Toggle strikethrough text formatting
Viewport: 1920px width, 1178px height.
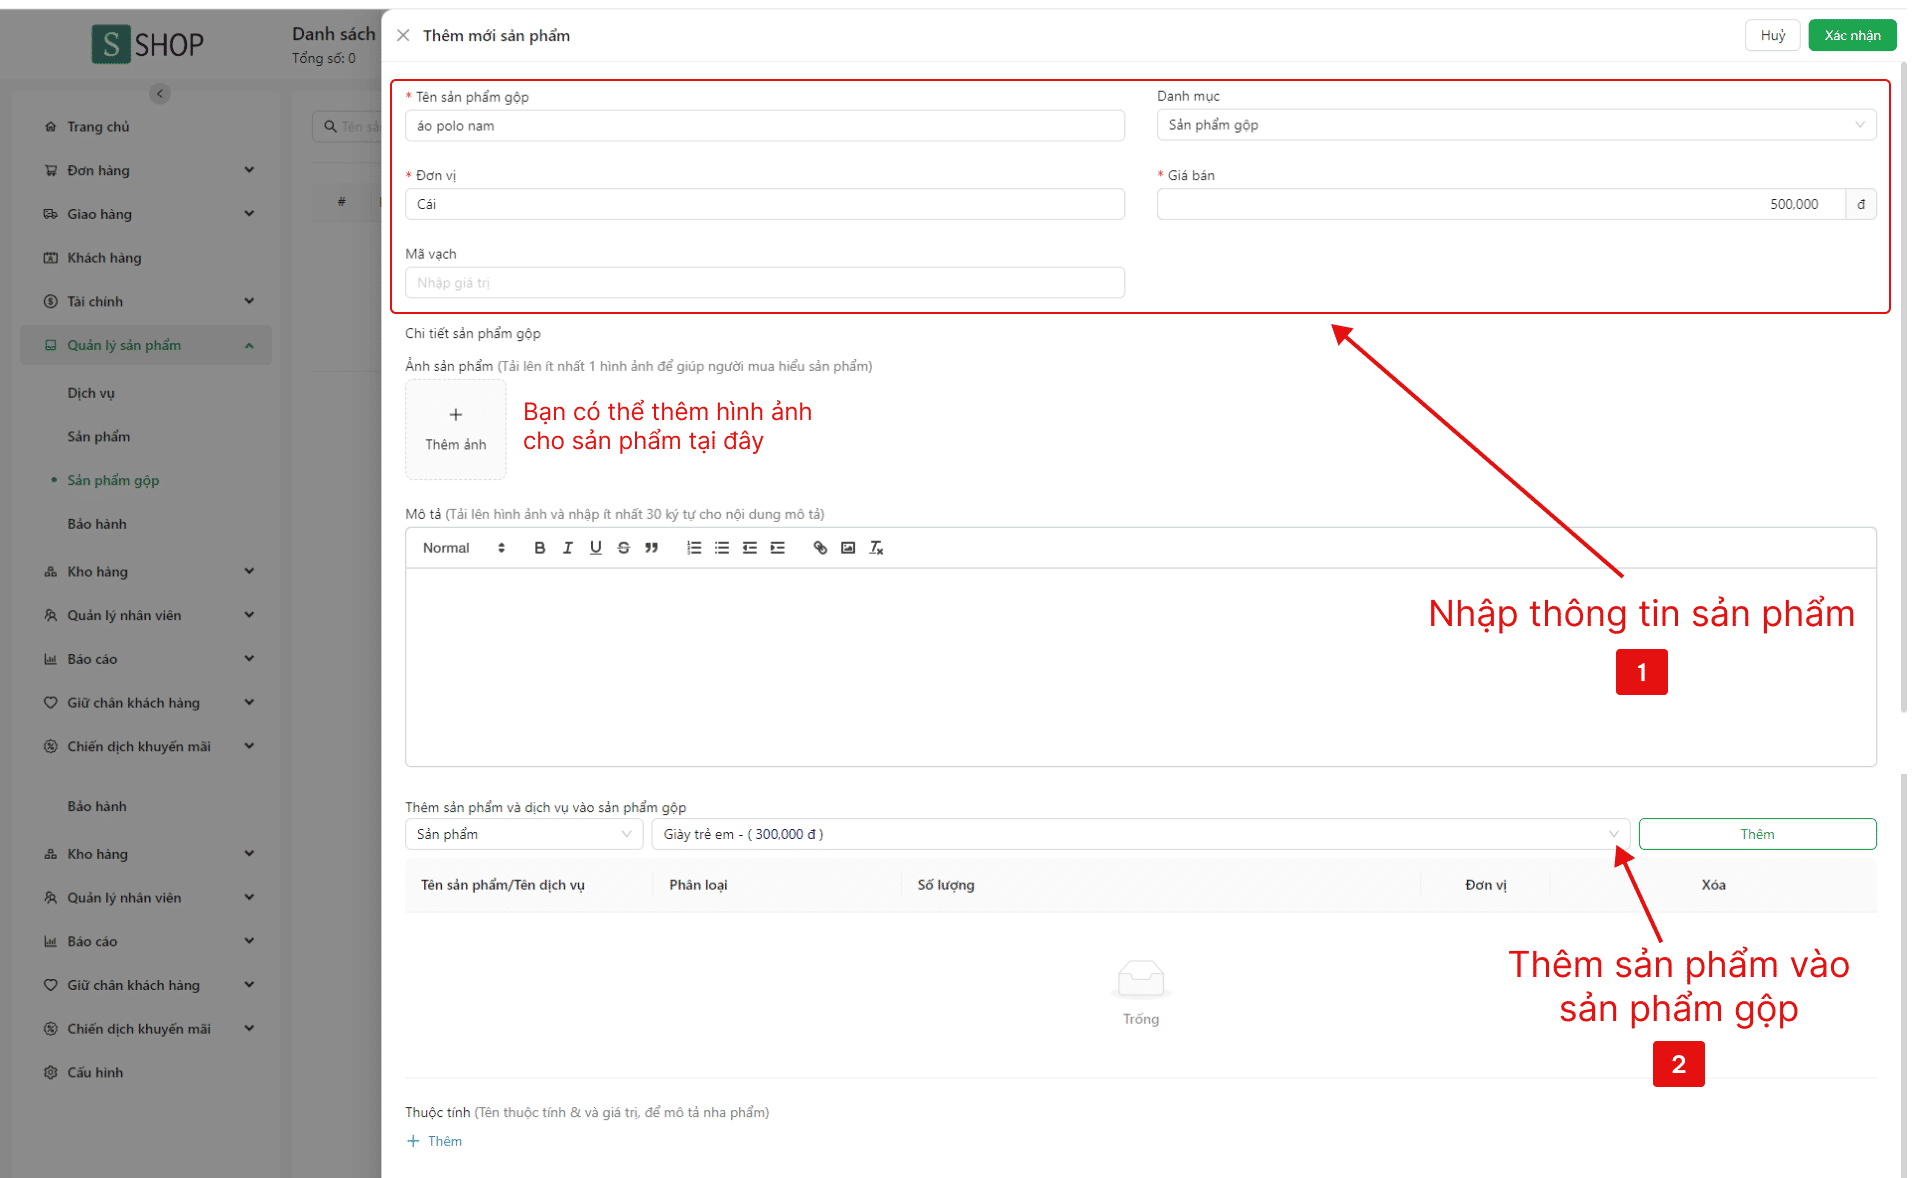click(x=624, y=548)
